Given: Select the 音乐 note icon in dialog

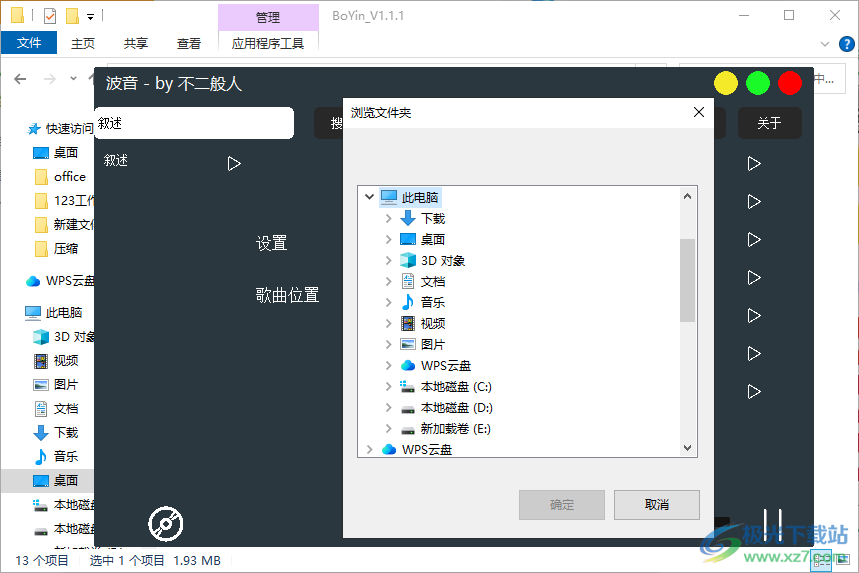Looking at the screenshot, I should [x=408, y=302].
